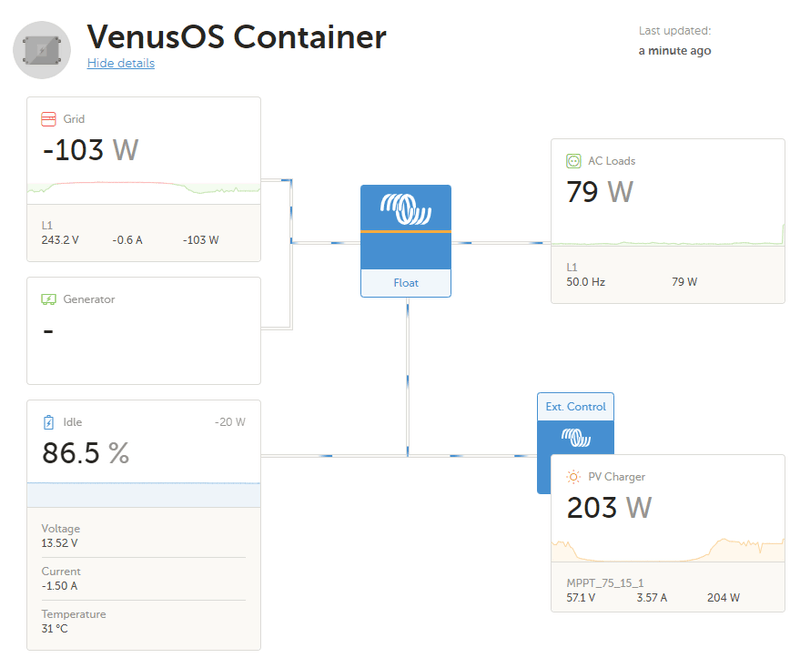Click the Grid meter icon

(x=48, y=119)
